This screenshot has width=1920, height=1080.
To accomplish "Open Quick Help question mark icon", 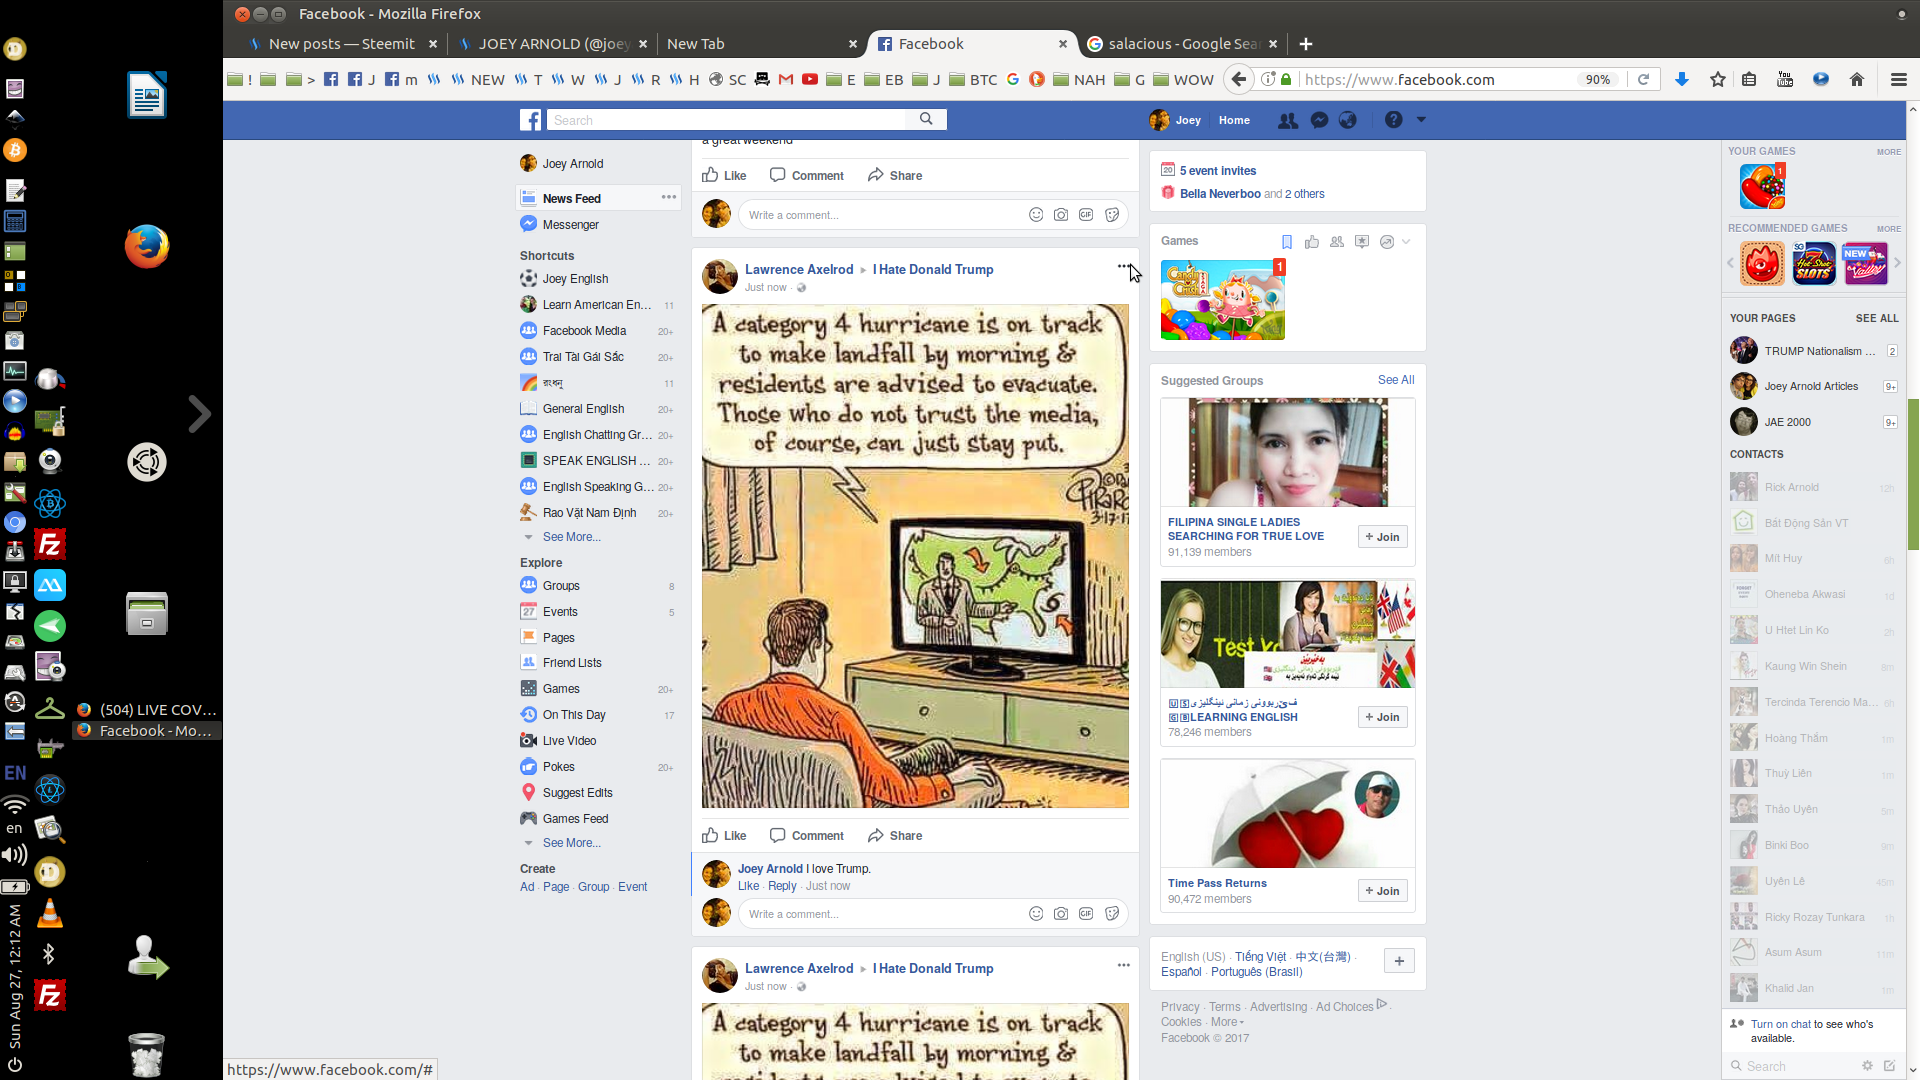I will coord(1393,120).
